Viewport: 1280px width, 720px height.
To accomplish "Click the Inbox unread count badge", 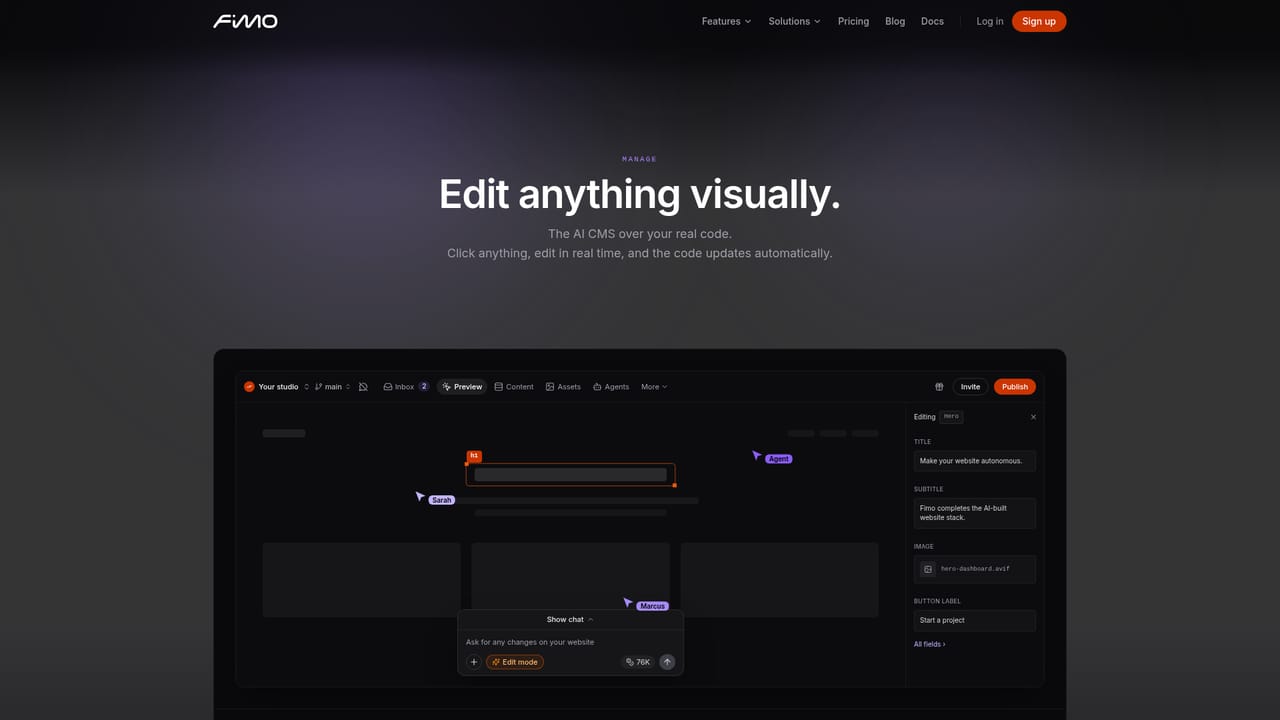I will coord(424,387).
